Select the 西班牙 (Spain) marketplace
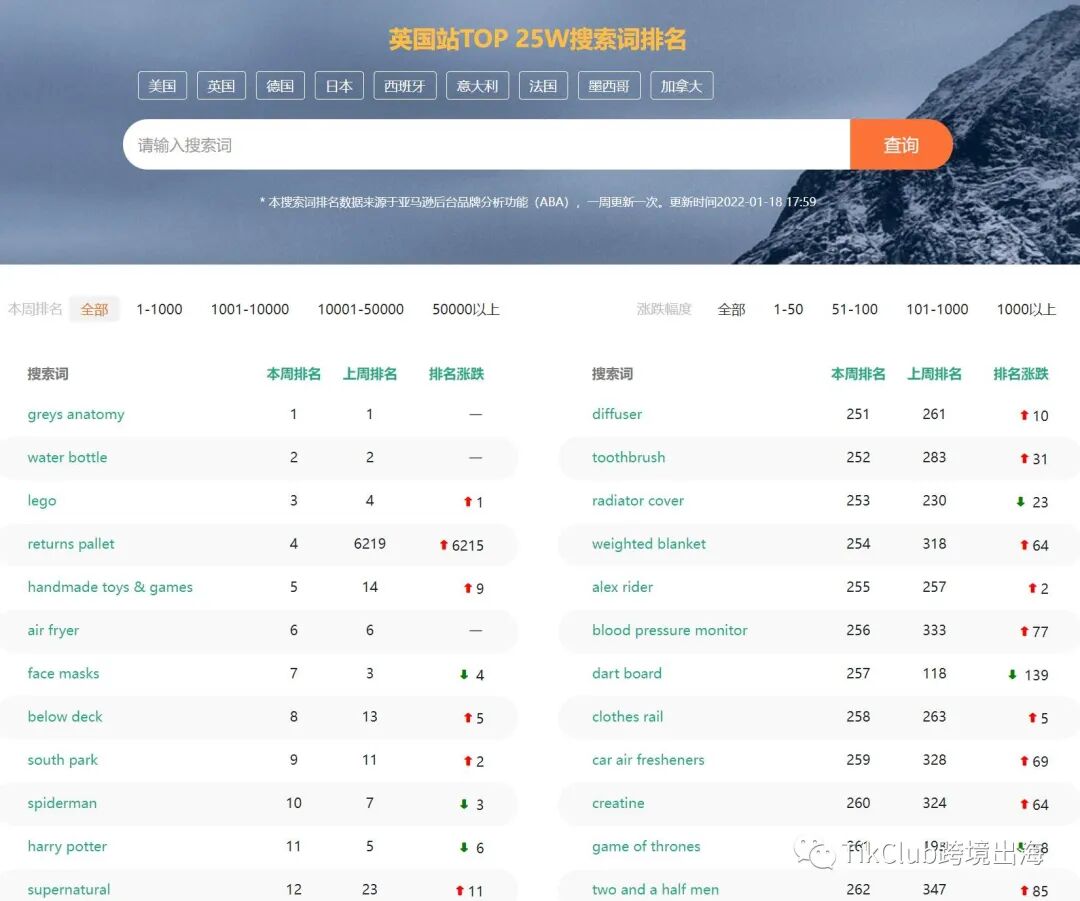 coord(404,85)
